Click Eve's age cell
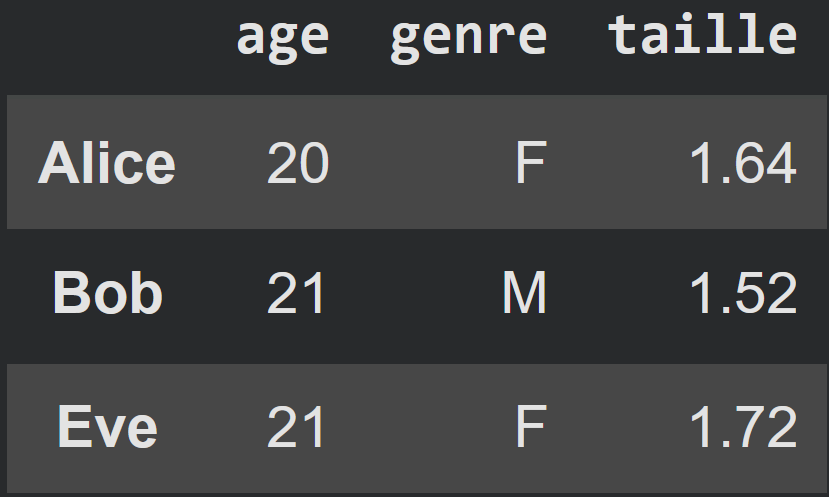Viewport: 829px width, 497px height. pos(297,428)
